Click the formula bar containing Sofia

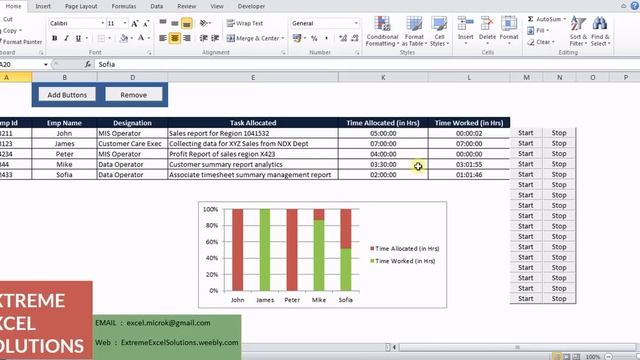pos(367,64)
